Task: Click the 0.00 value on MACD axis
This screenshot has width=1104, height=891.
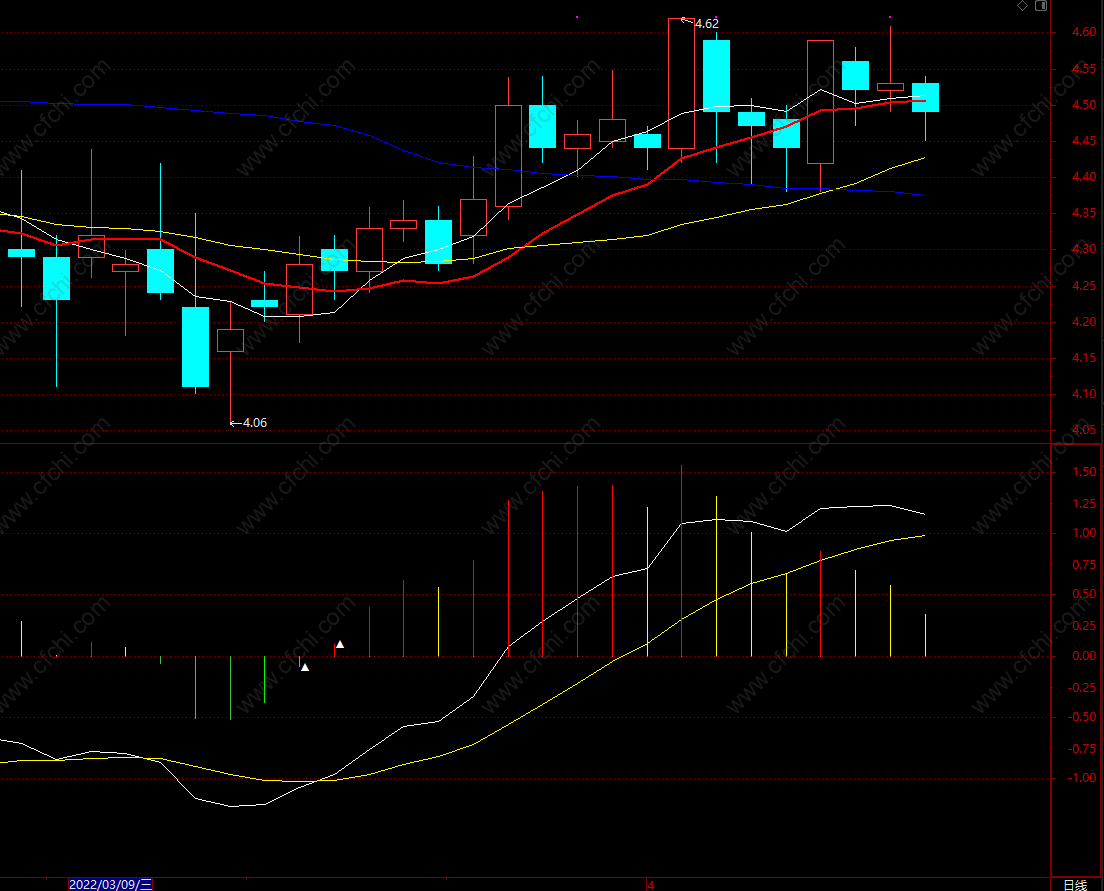Action: pos(1084,656)
